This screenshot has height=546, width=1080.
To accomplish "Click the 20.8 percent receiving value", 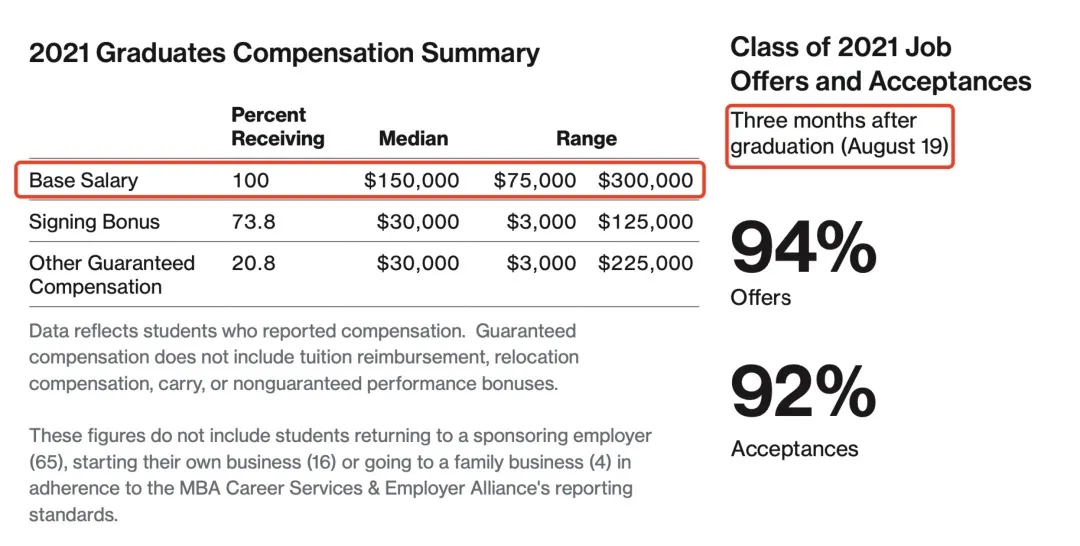I will tap(253, 263).
